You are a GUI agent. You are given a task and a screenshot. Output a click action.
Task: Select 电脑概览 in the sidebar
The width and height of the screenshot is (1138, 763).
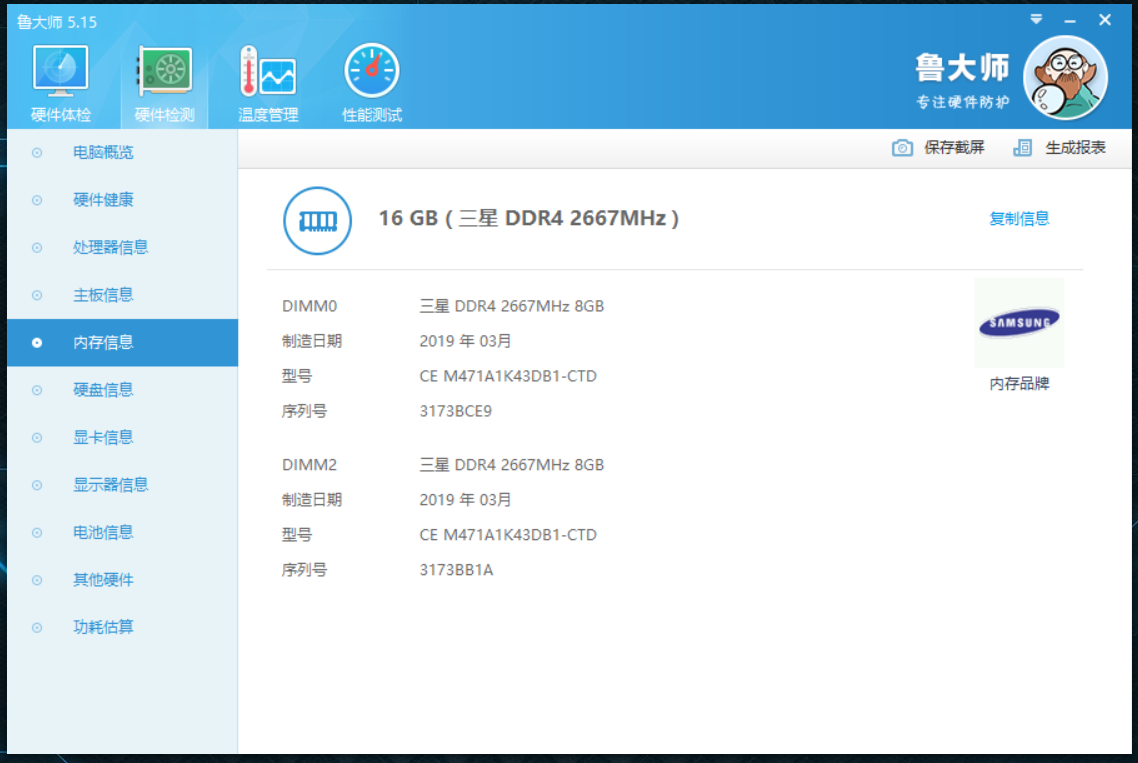[x=123, y=152]
